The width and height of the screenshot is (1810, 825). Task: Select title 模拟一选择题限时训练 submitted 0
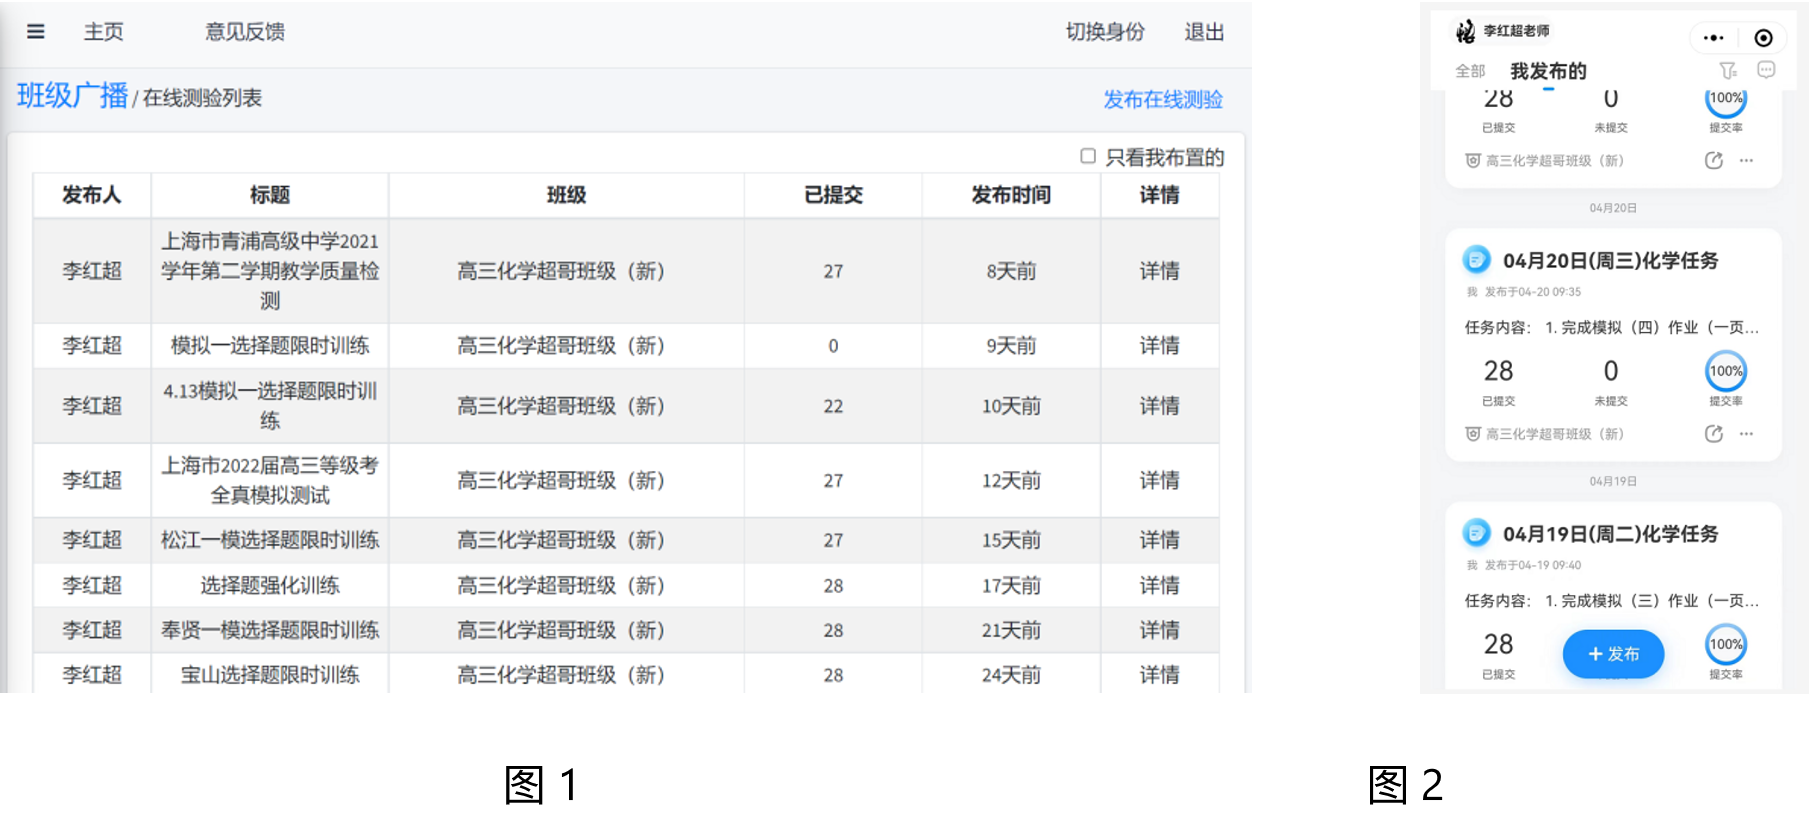270,346
